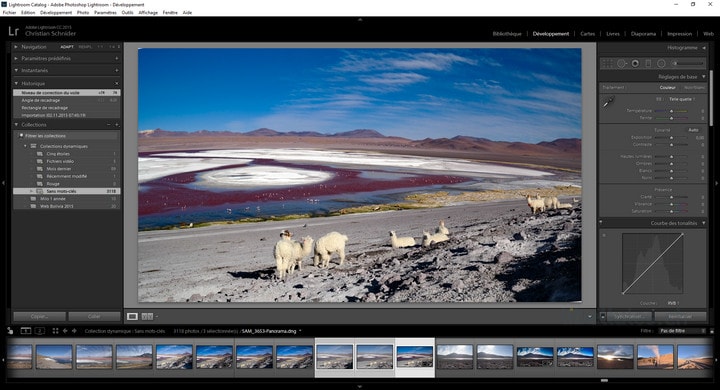Viewport: 720px width, 390px height.
Task: Switch to Loupe view mode icon
Action: [132, 316]
